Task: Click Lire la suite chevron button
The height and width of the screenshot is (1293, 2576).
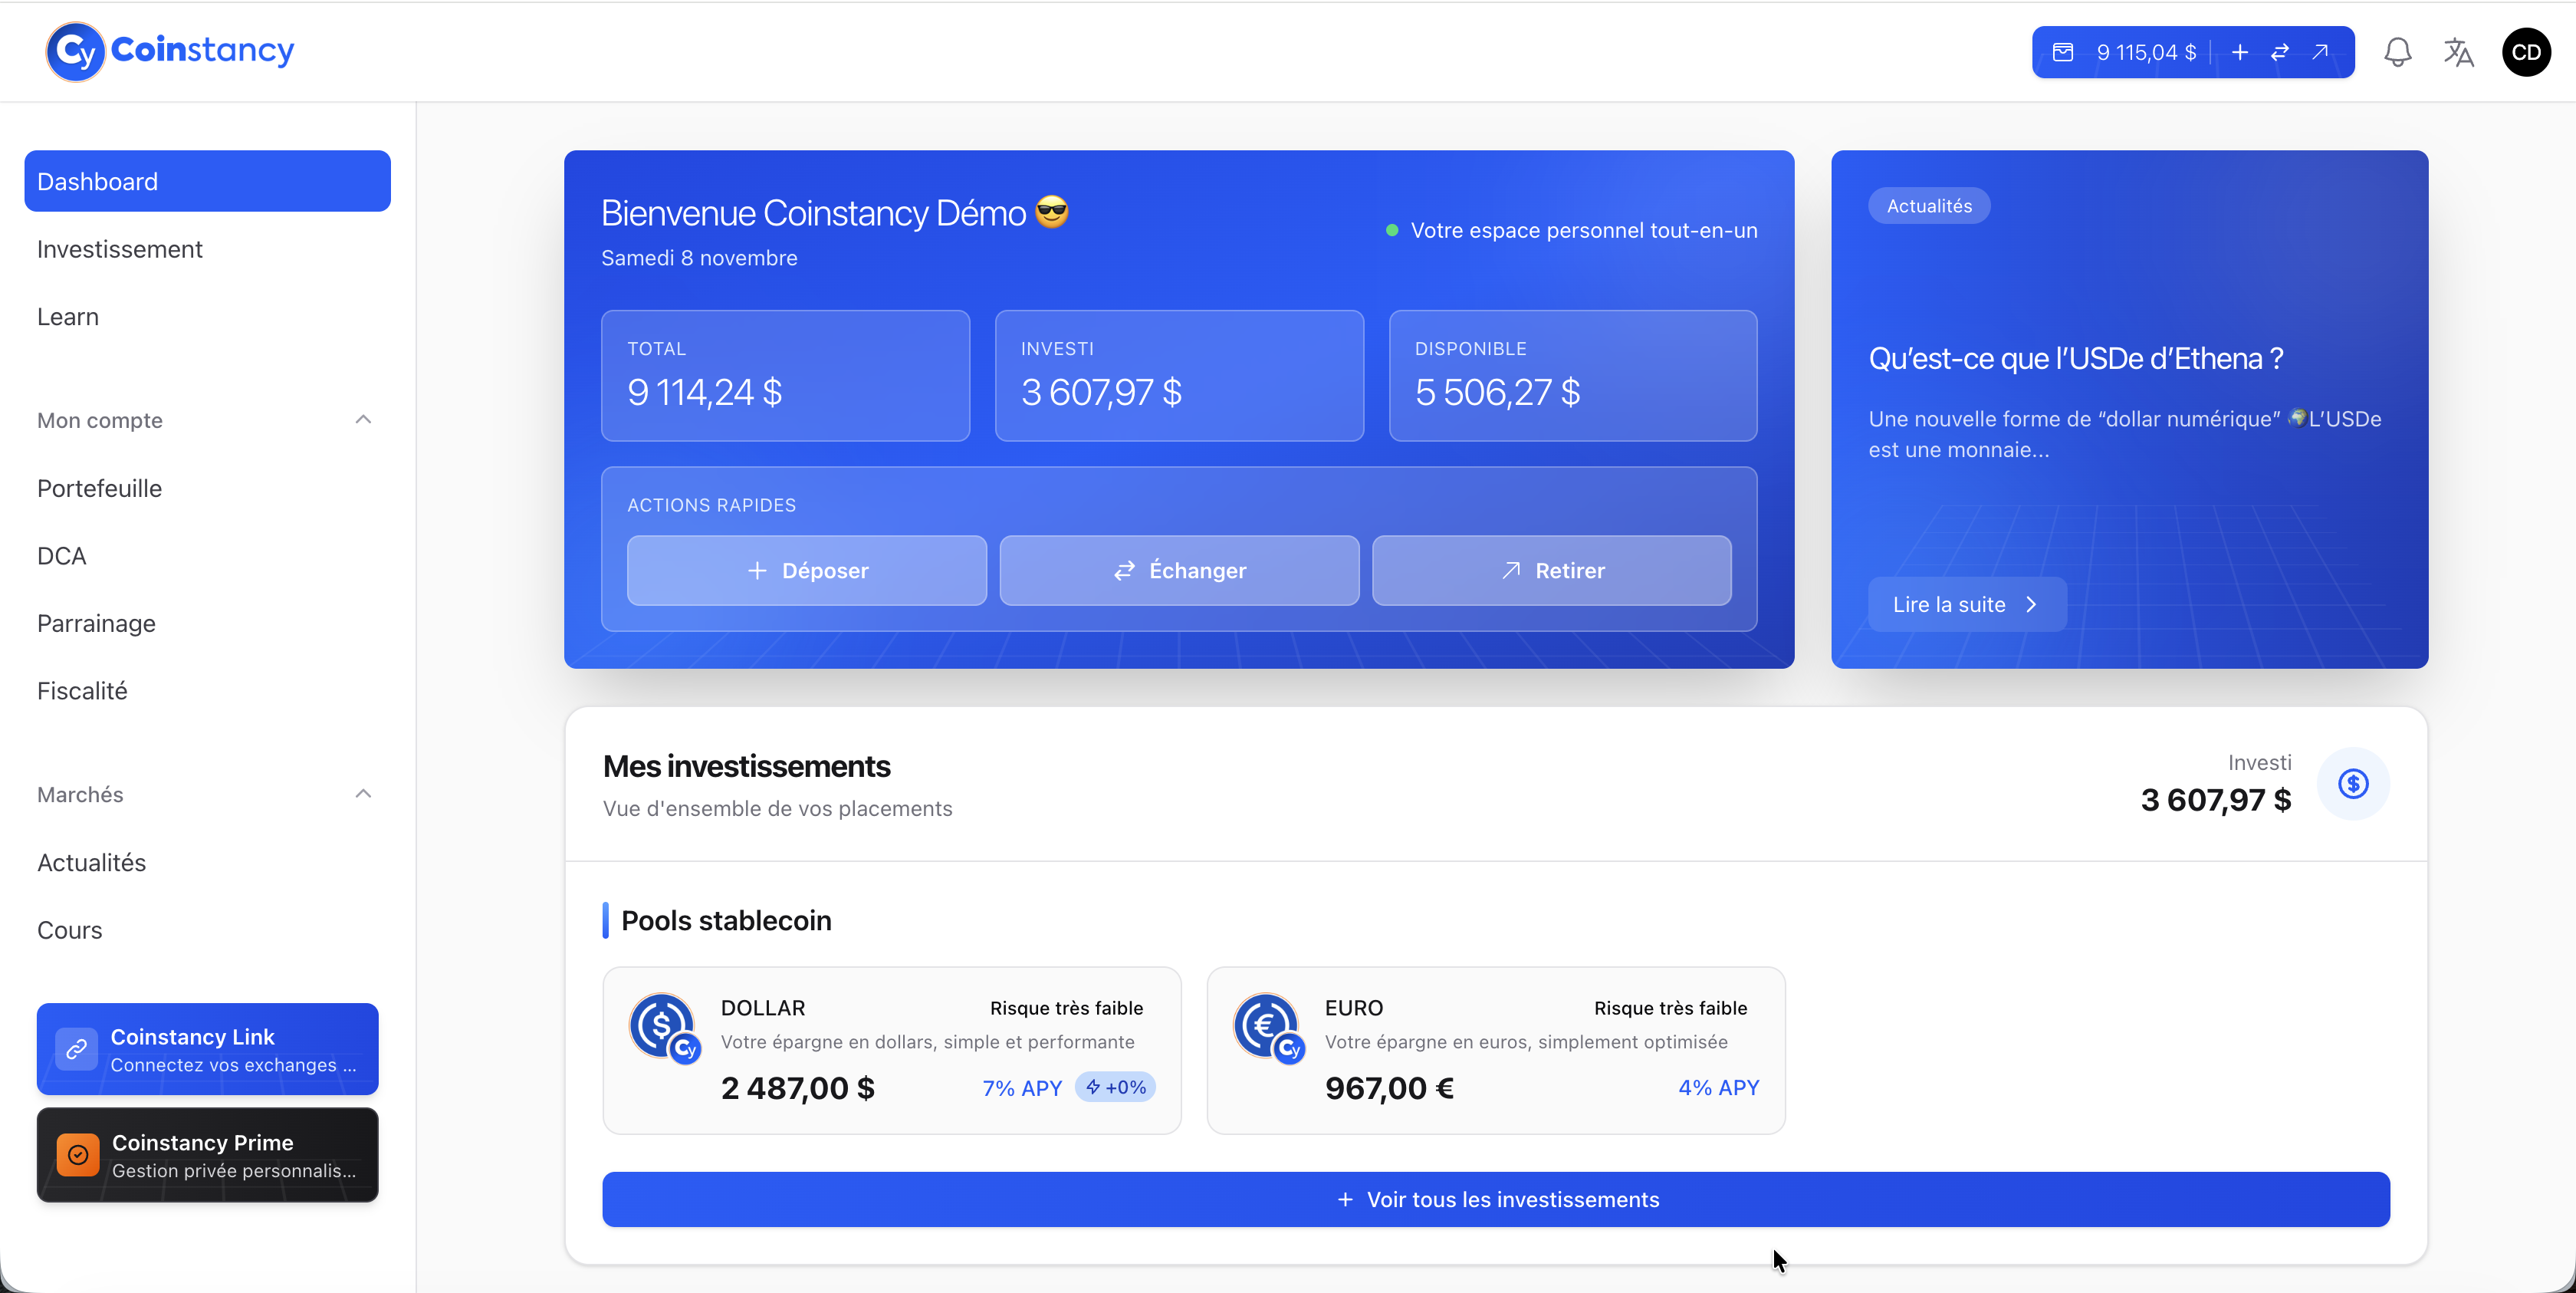Action: click(1966, 604)
